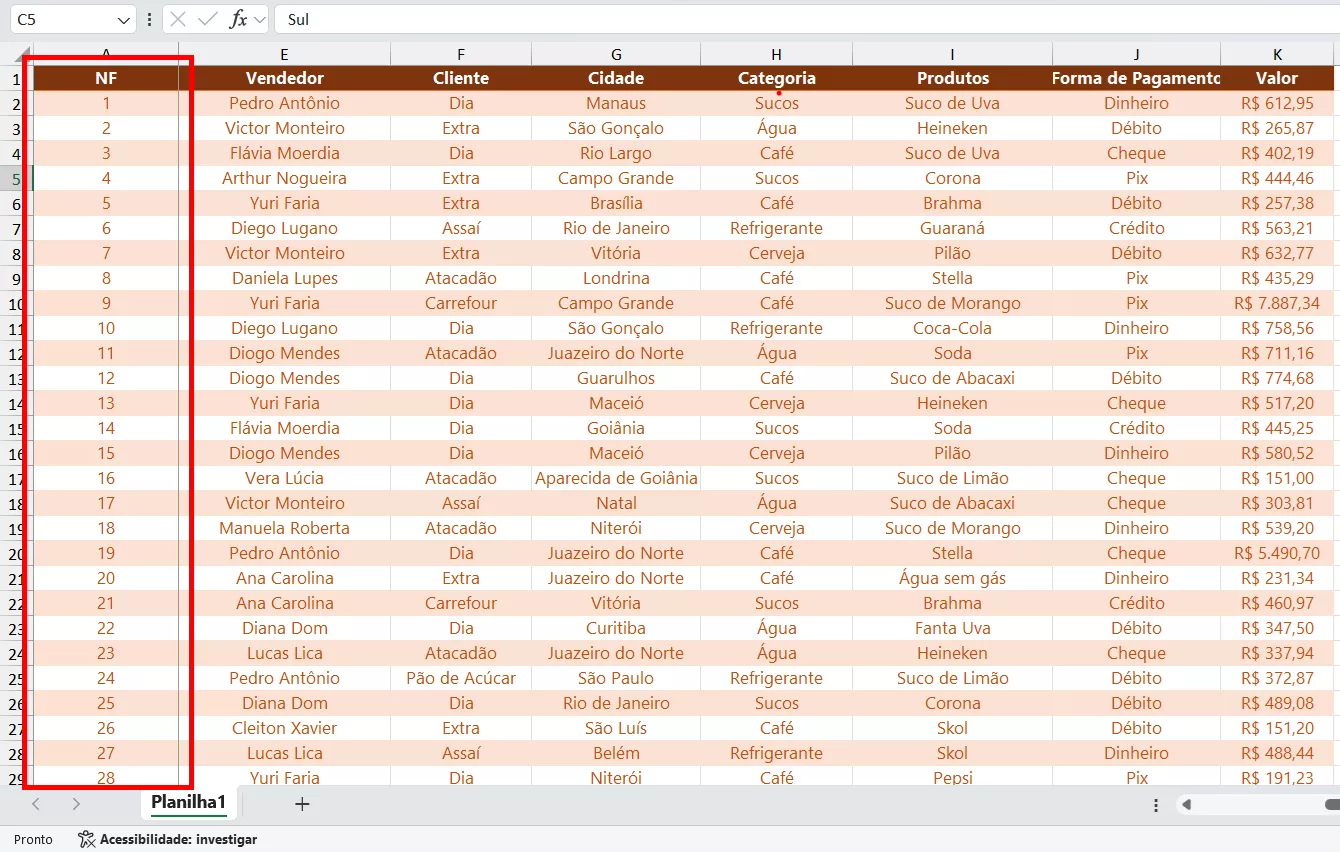Click the Vendedor header cell
This screenshot has width=1340, height=852.
pyautogui.click(x=285, y=78)
